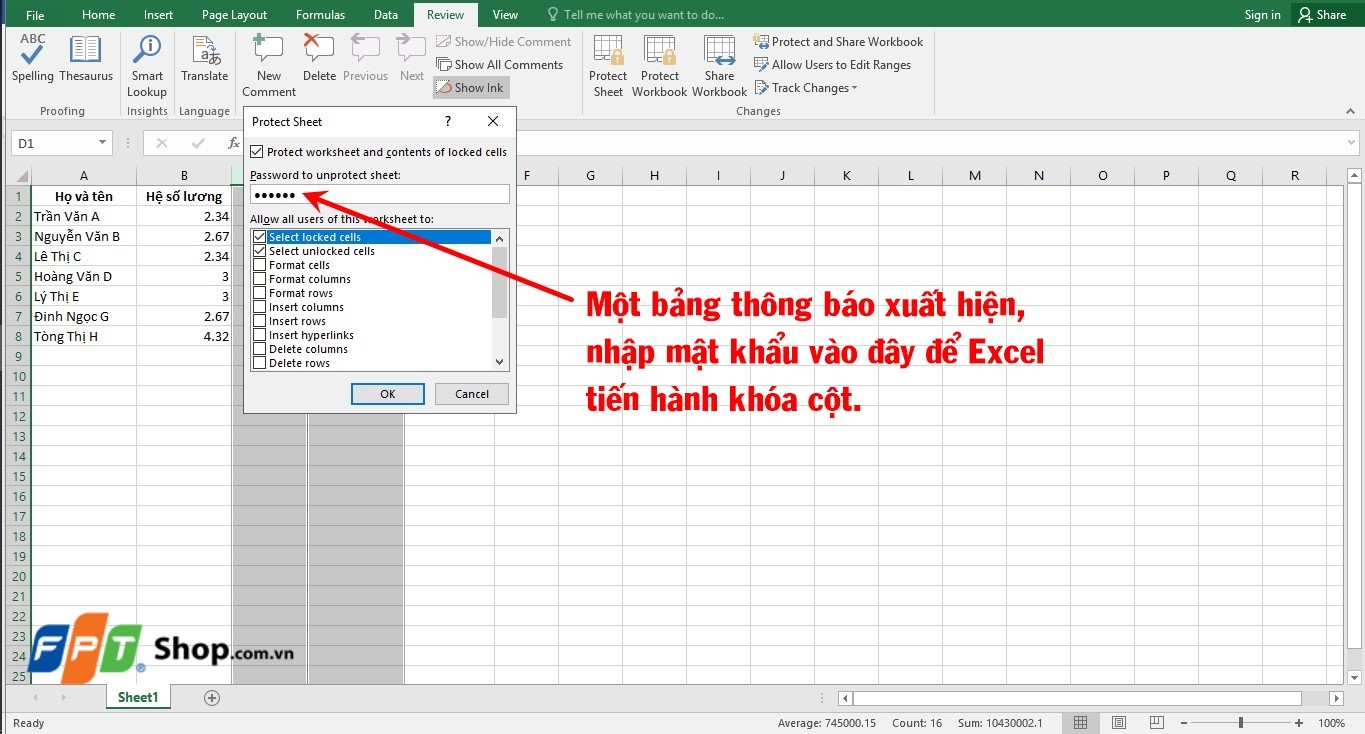Switch to the Formulas tab

pos(320,14)
